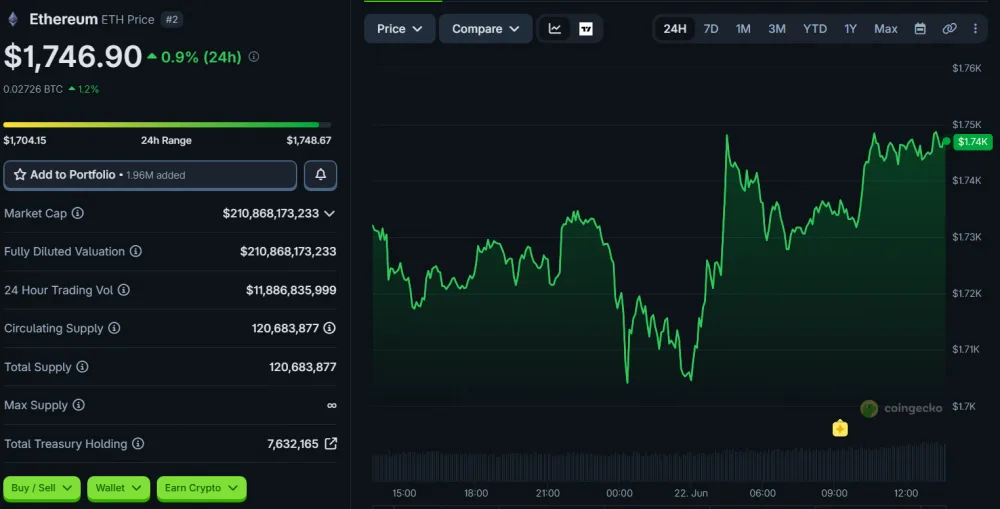Add Ethereum to Portfolio
This screenshot has width=1000, height=509.
tap(150, 175)
